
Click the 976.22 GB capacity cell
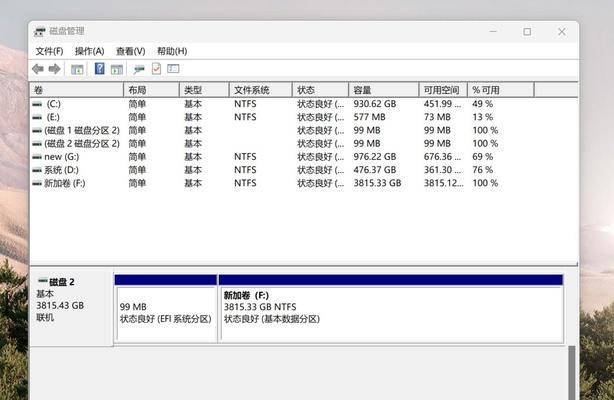point(375,157)
